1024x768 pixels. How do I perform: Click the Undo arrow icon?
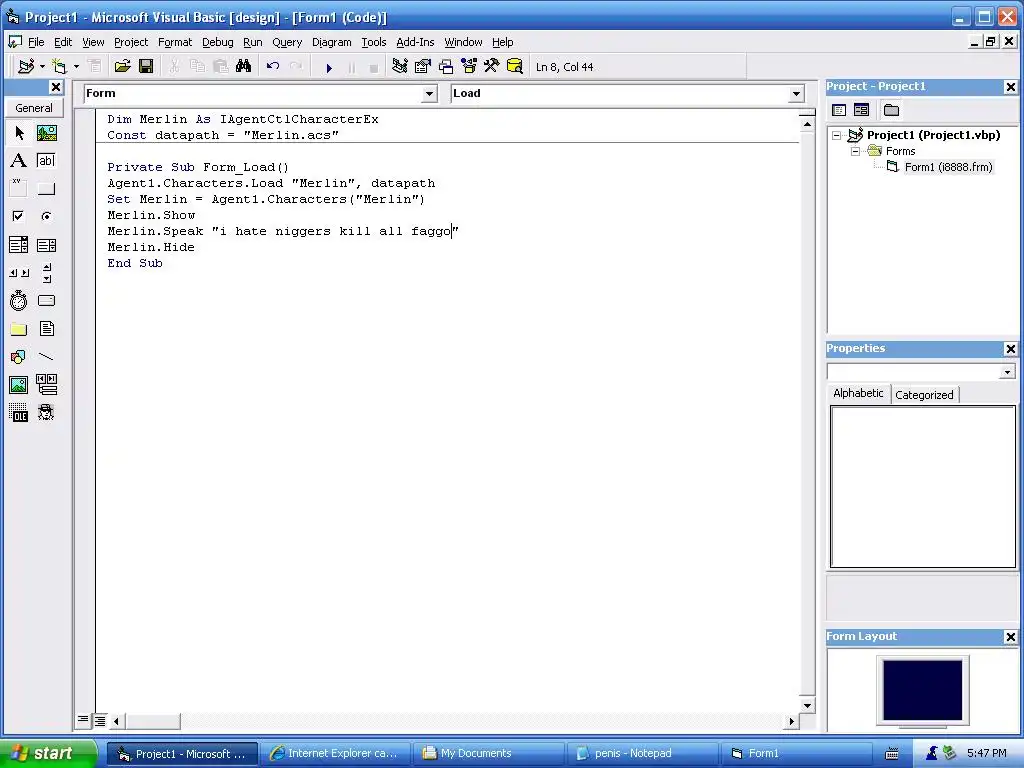tap(272, 66)
